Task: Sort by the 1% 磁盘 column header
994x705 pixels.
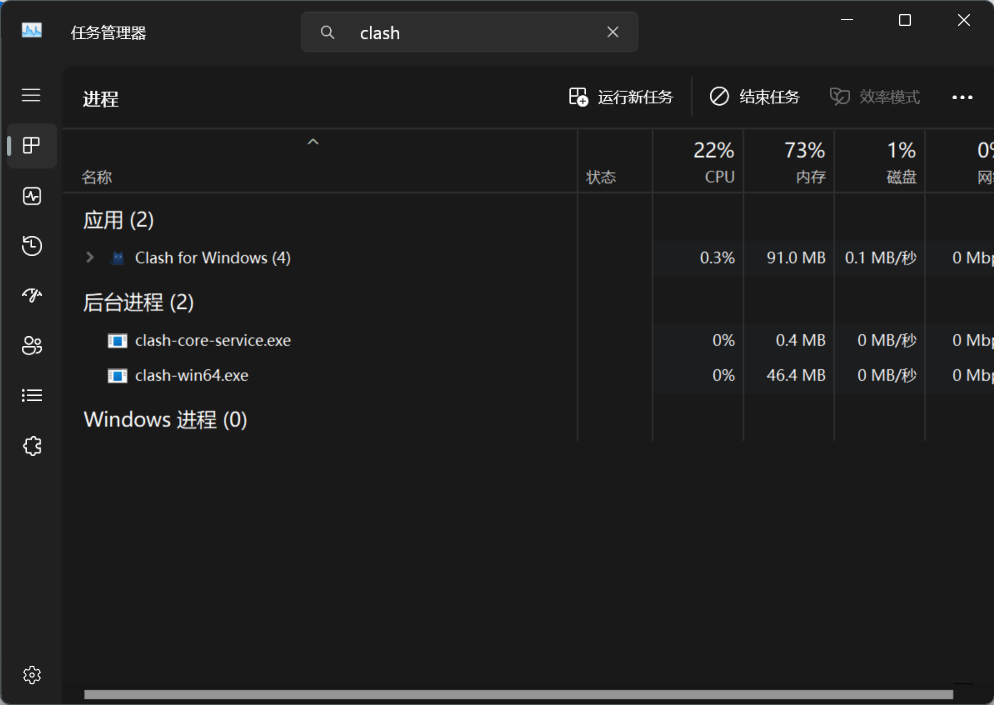Action: pyautogui.click(x=879, y=161)
